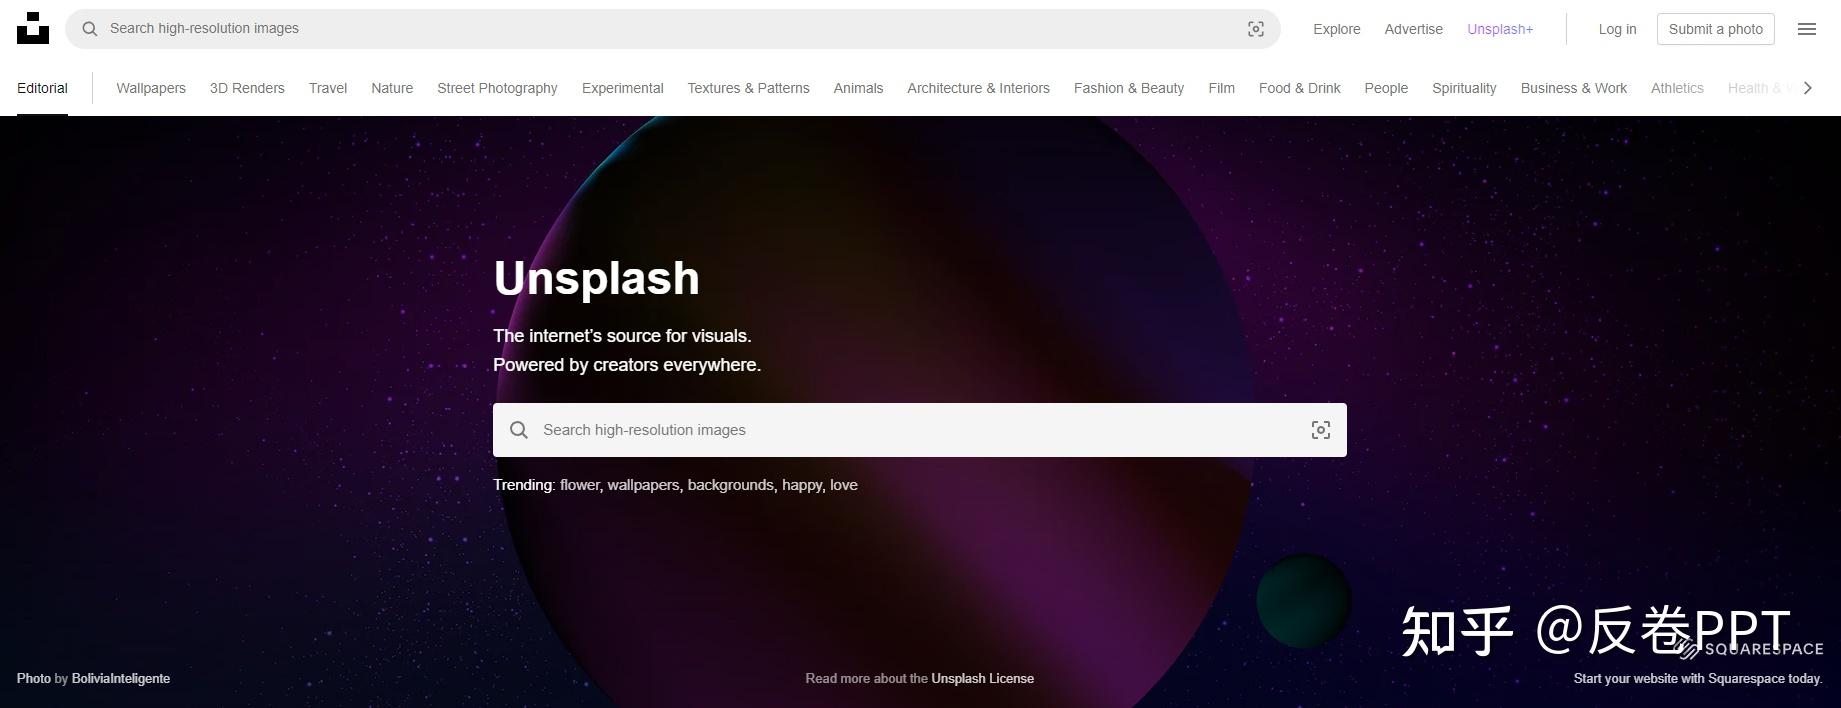Open visual search in top search bar
Viewport: 1841px width, 708px height.
click(1256, 29)
